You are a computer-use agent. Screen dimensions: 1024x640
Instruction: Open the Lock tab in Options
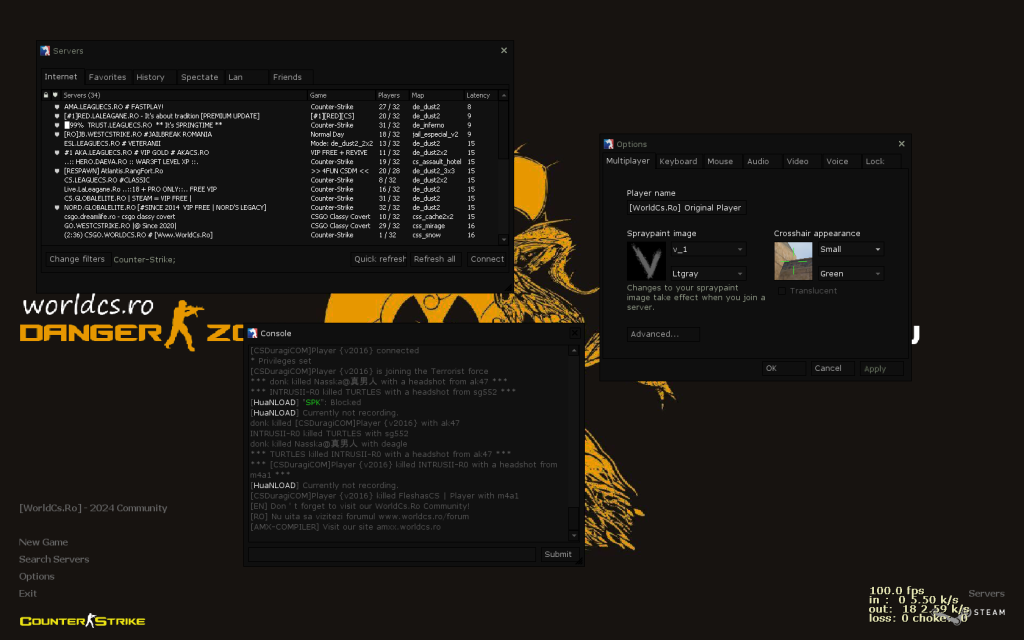879,161
